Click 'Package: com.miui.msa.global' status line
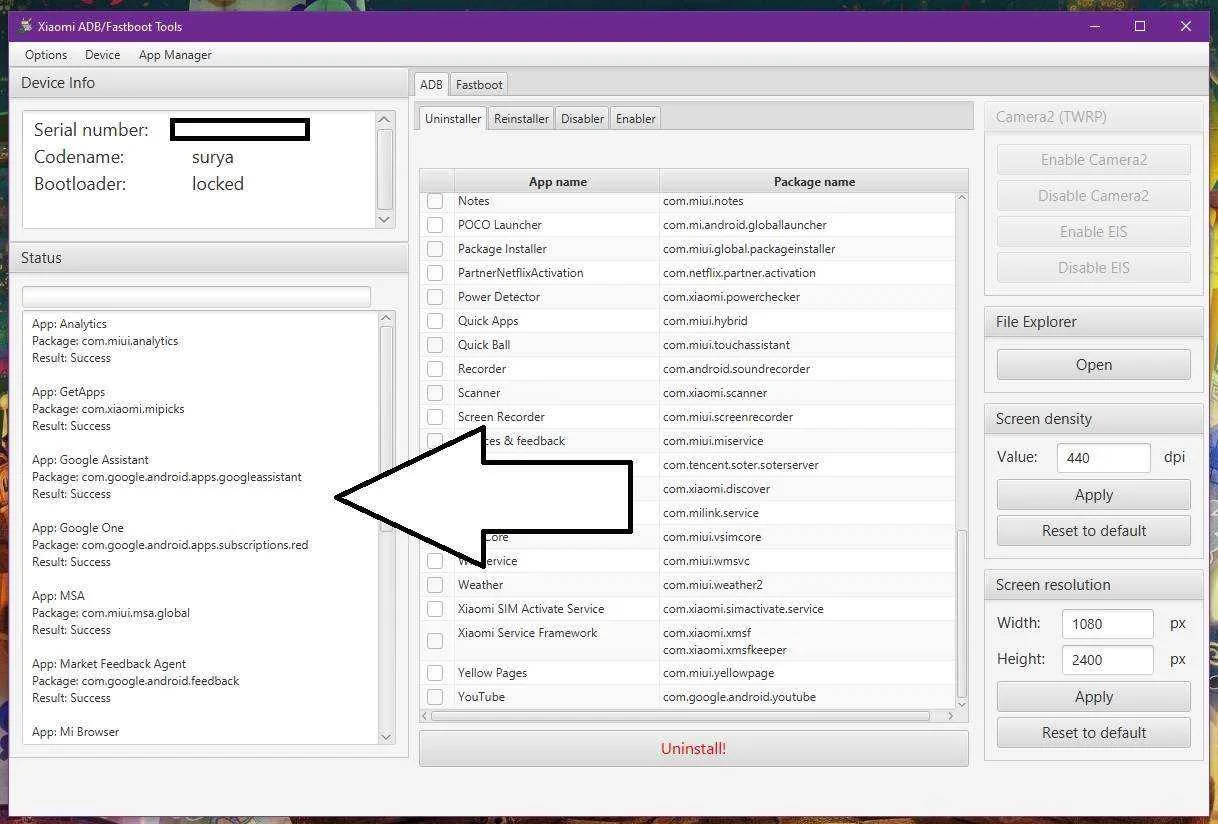Viewport: 1218px width, 824px height. [x=110, y=613]
